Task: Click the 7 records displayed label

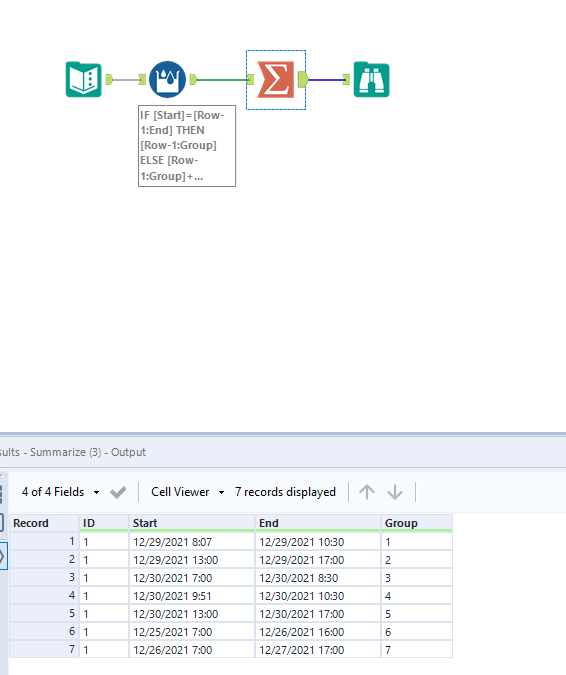Action: coord(285,492)
